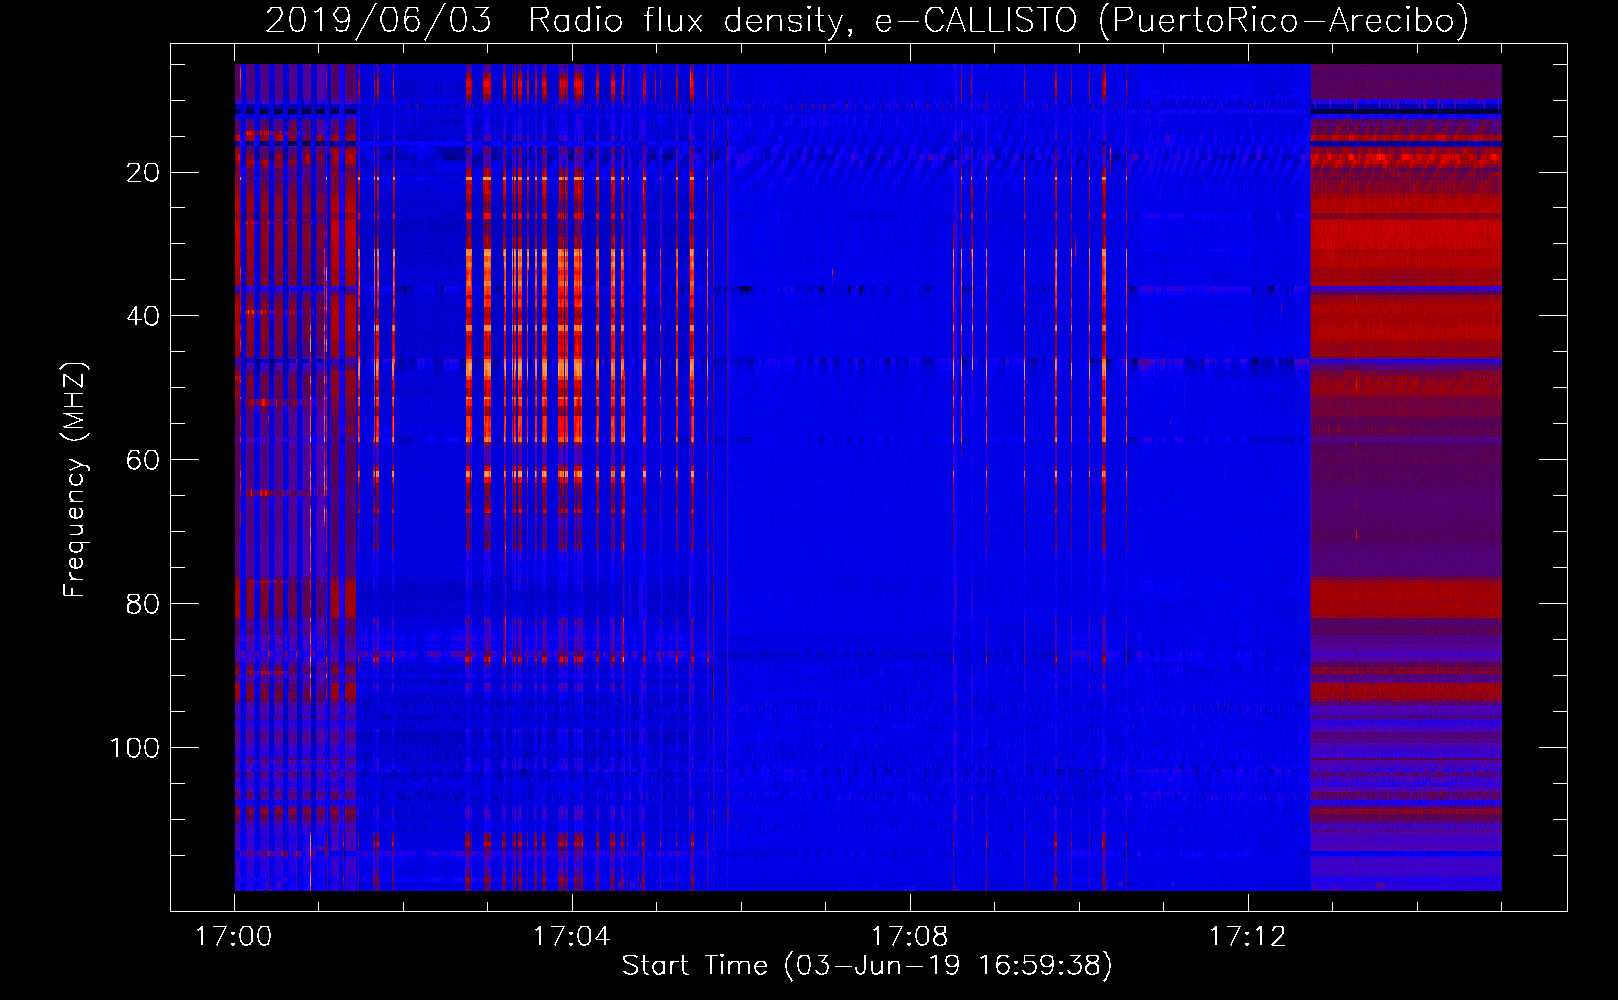Click the 17:00 time tick label
The image size is (1618, 1000).
click(x=234, y=937)
